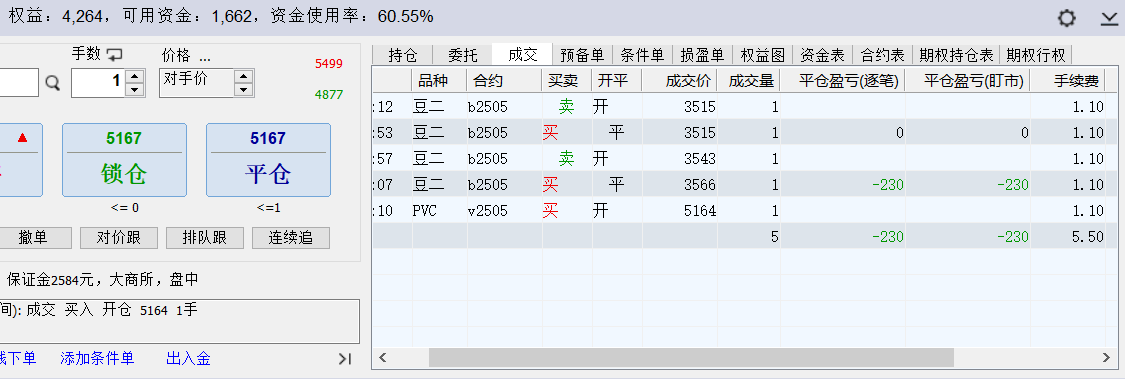Switch to the 权益图 tab

click(x=762, y=55)
